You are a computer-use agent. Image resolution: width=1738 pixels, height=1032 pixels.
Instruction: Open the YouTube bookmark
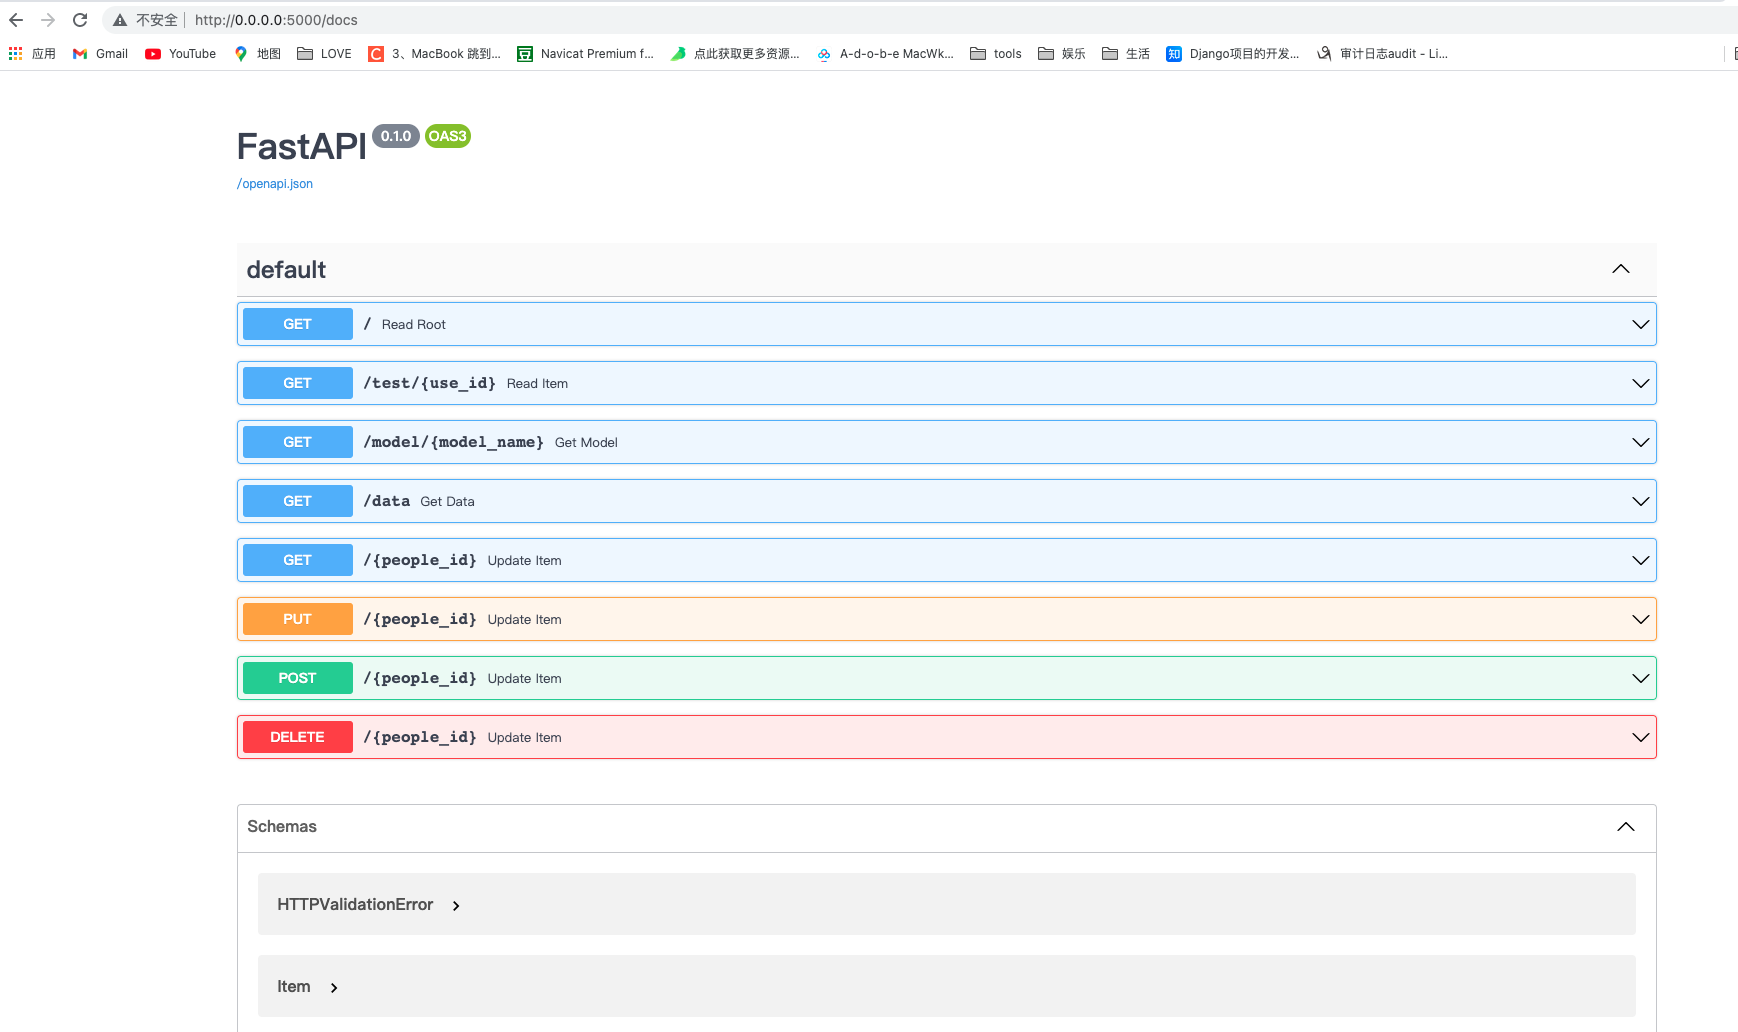pos(180,54)
